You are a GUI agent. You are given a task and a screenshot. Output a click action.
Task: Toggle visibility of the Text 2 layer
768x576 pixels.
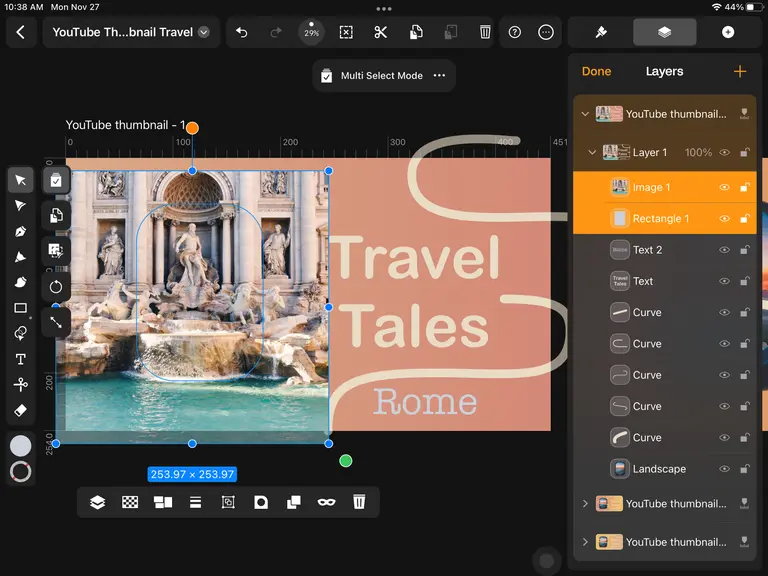click(724, 250)
